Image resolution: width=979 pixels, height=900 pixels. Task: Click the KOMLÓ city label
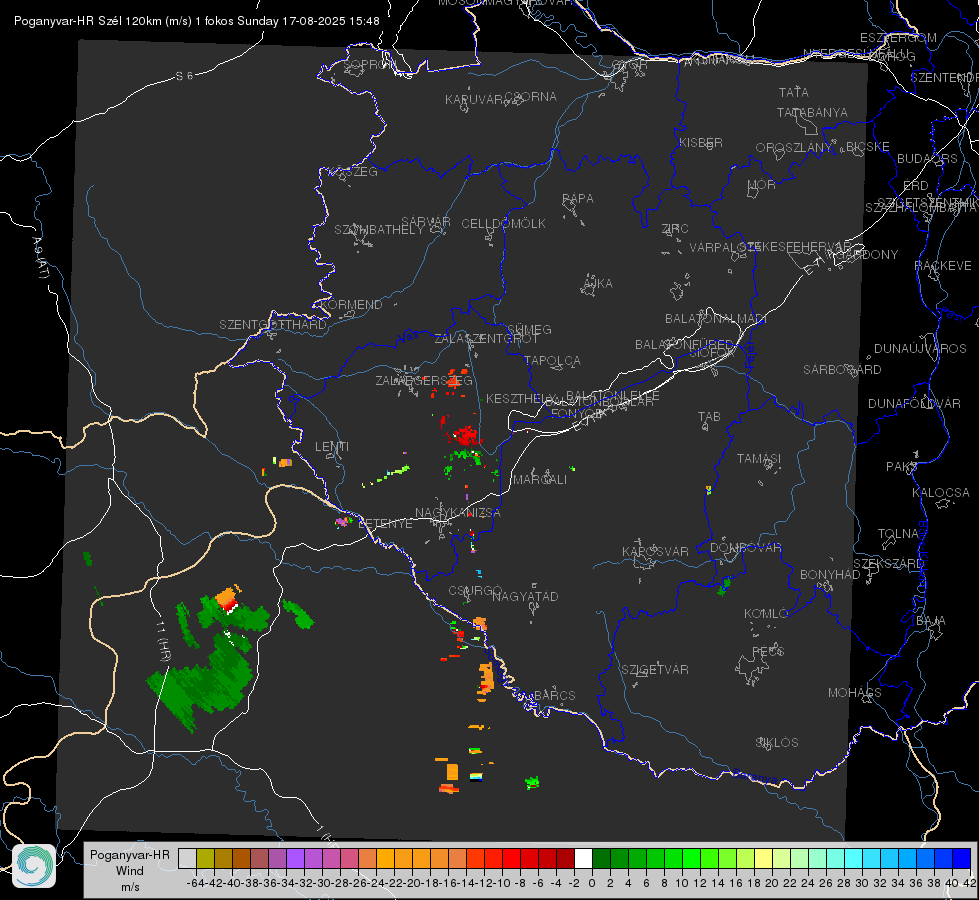(766, 614)
